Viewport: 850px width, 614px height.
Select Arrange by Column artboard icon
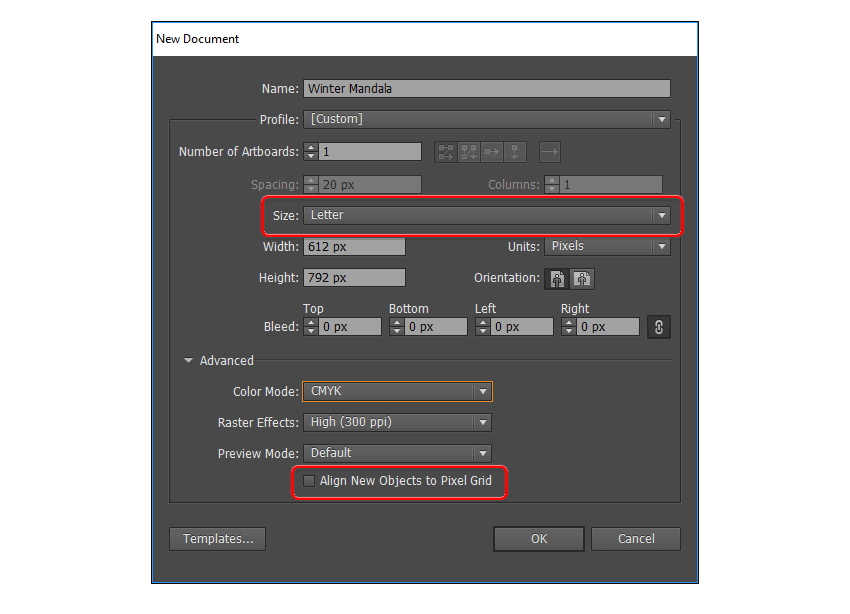514,152
